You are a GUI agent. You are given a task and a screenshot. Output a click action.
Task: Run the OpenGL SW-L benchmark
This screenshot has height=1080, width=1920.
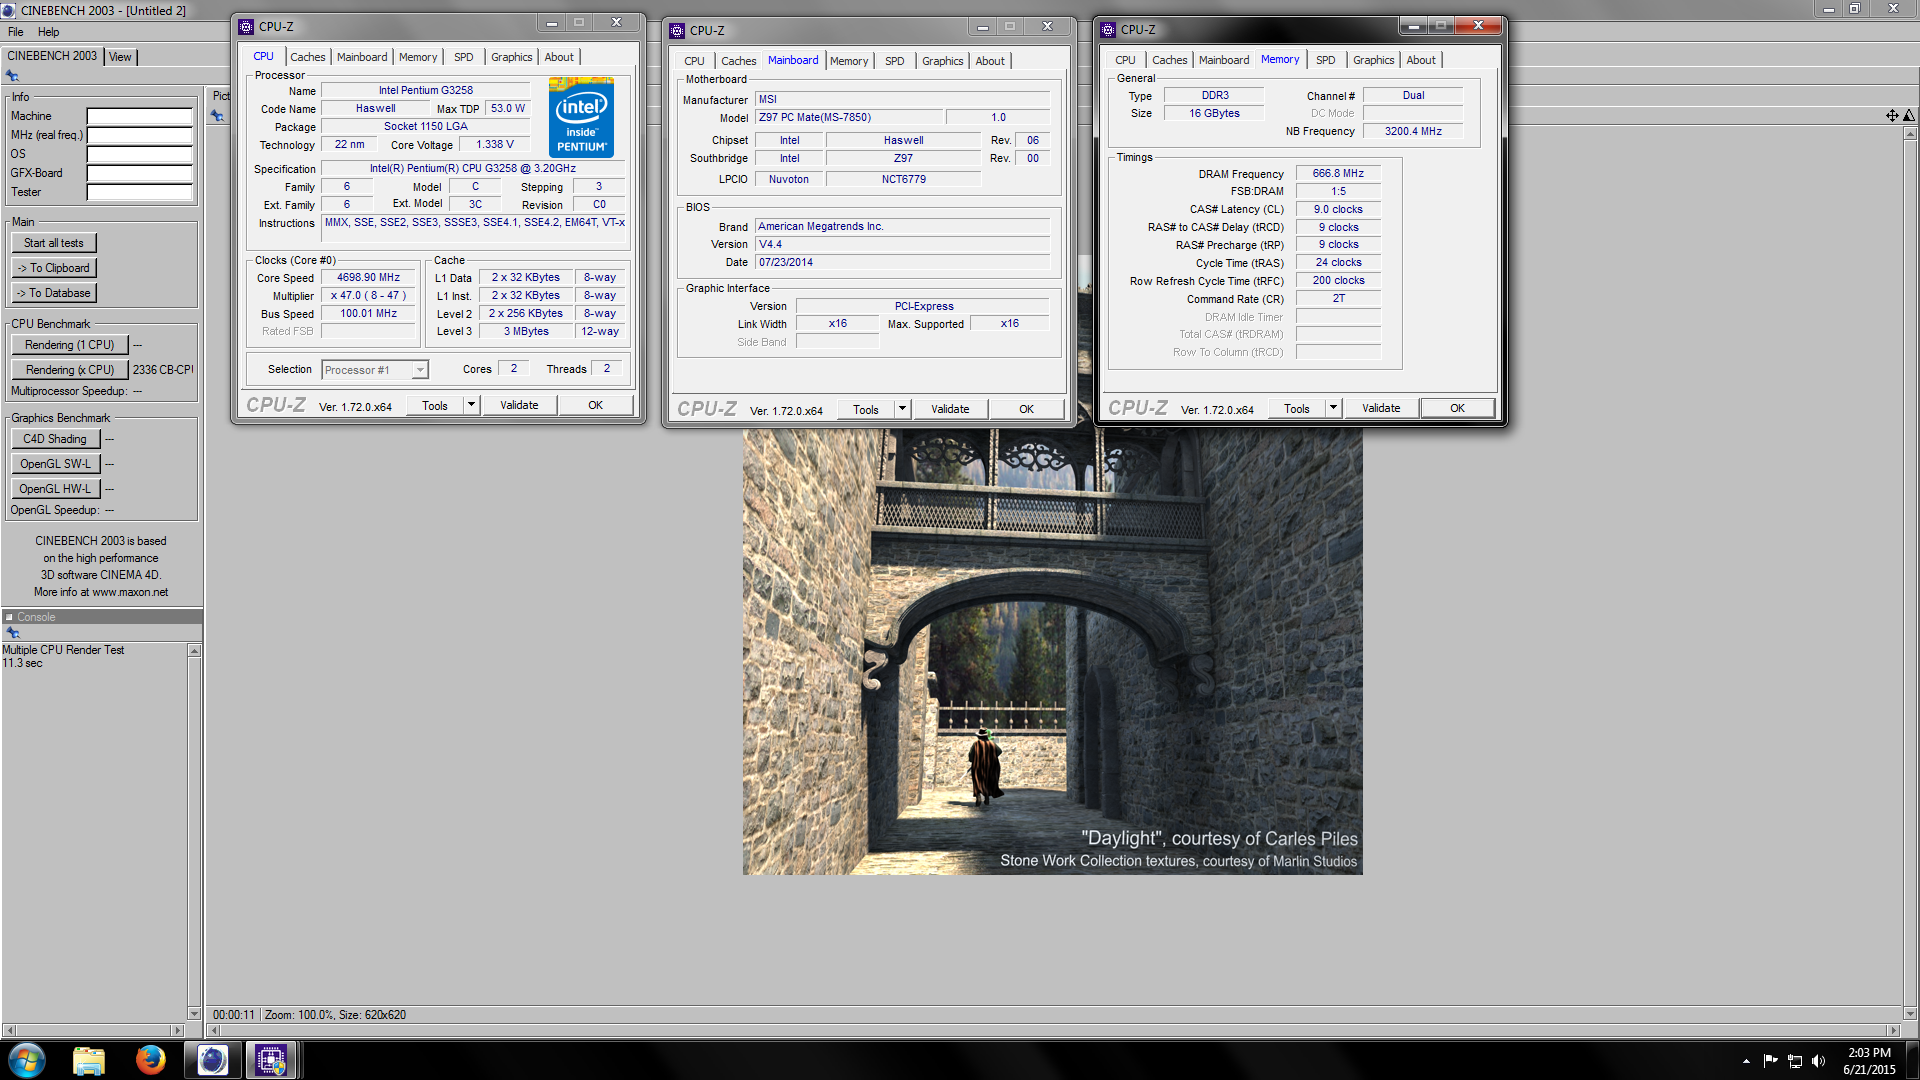[55, 464]
